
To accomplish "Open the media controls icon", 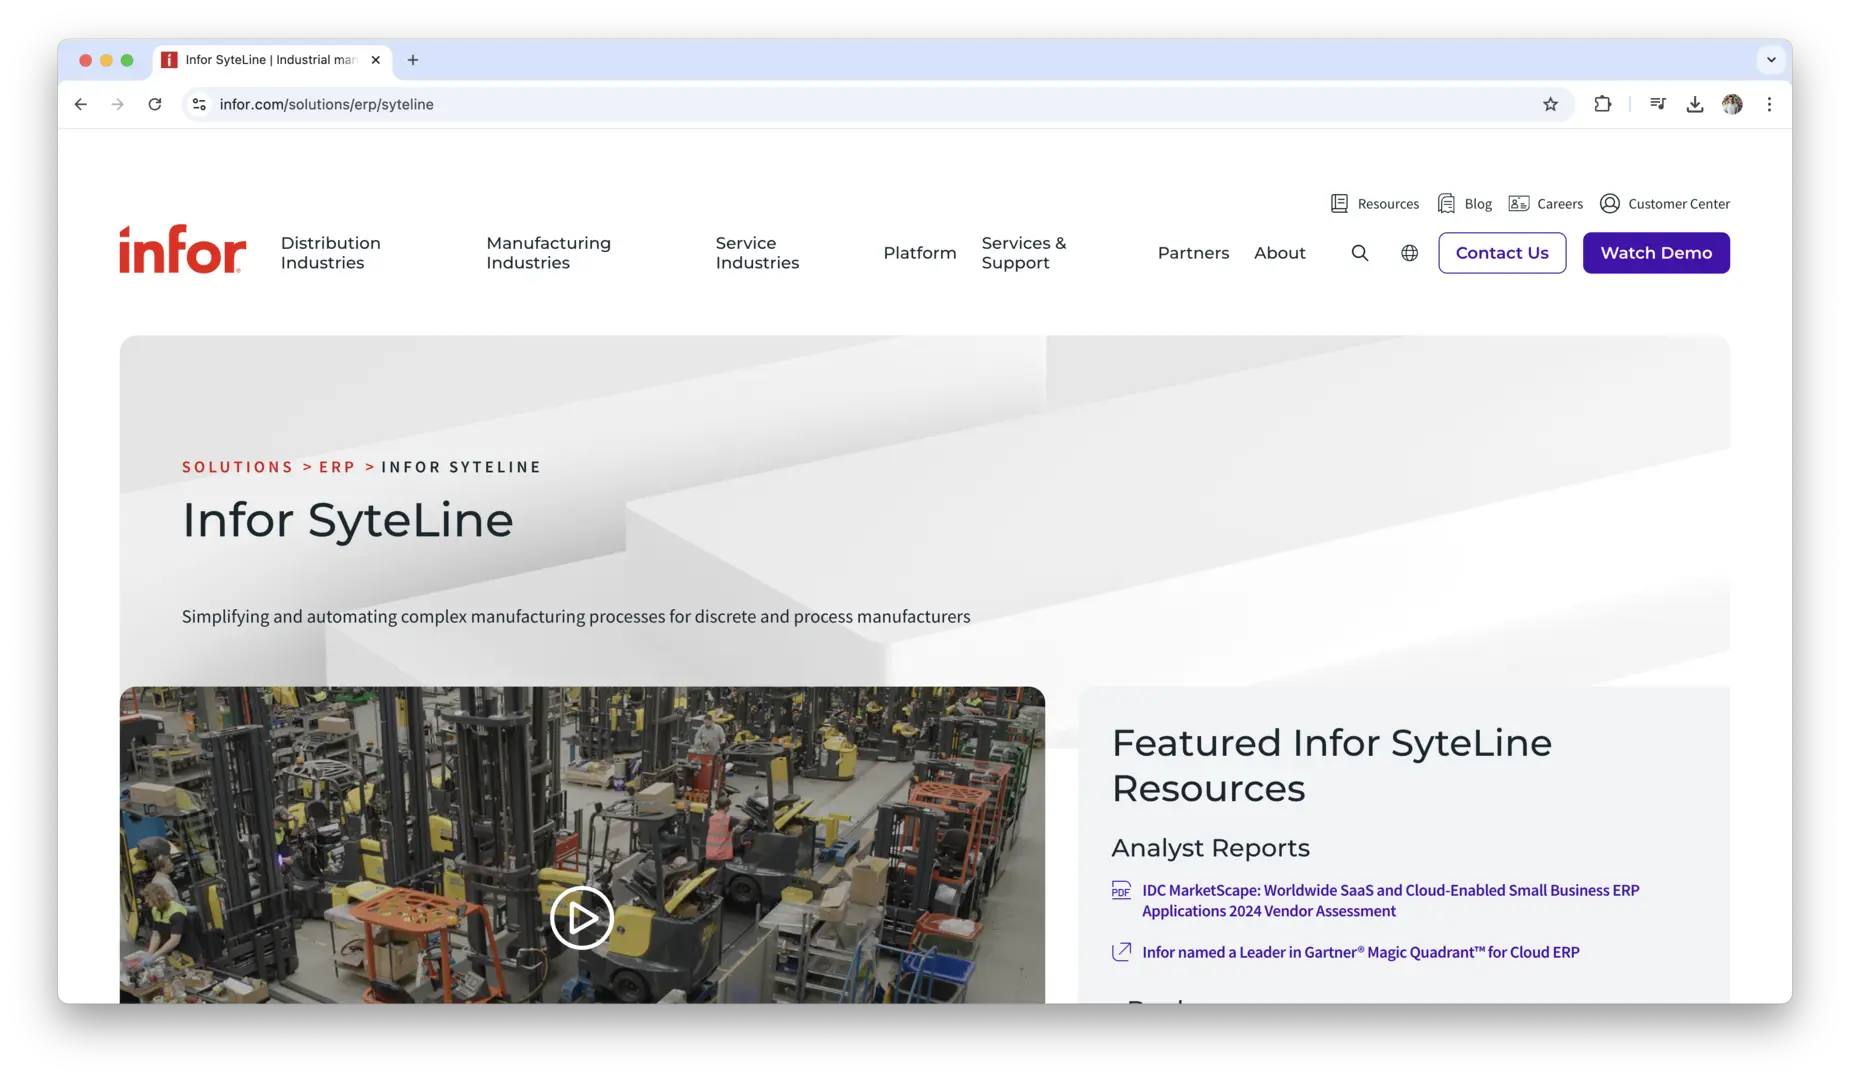I will pos(1657,104).
